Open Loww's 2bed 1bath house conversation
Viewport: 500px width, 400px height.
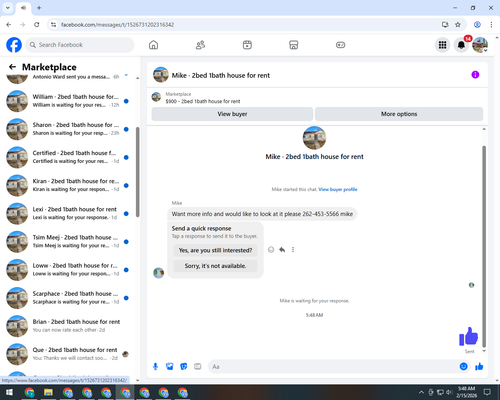click(68, 270)
